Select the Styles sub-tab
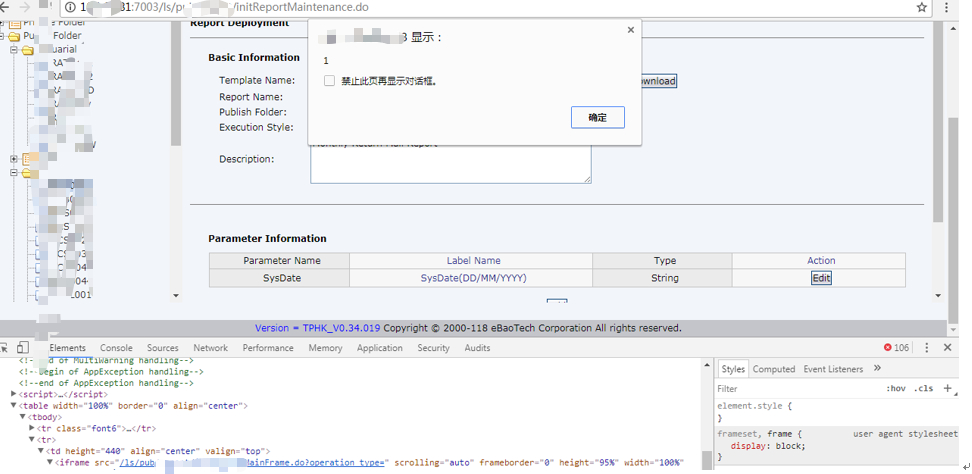Screen dimensions: 972x474 tap(733, 369)
